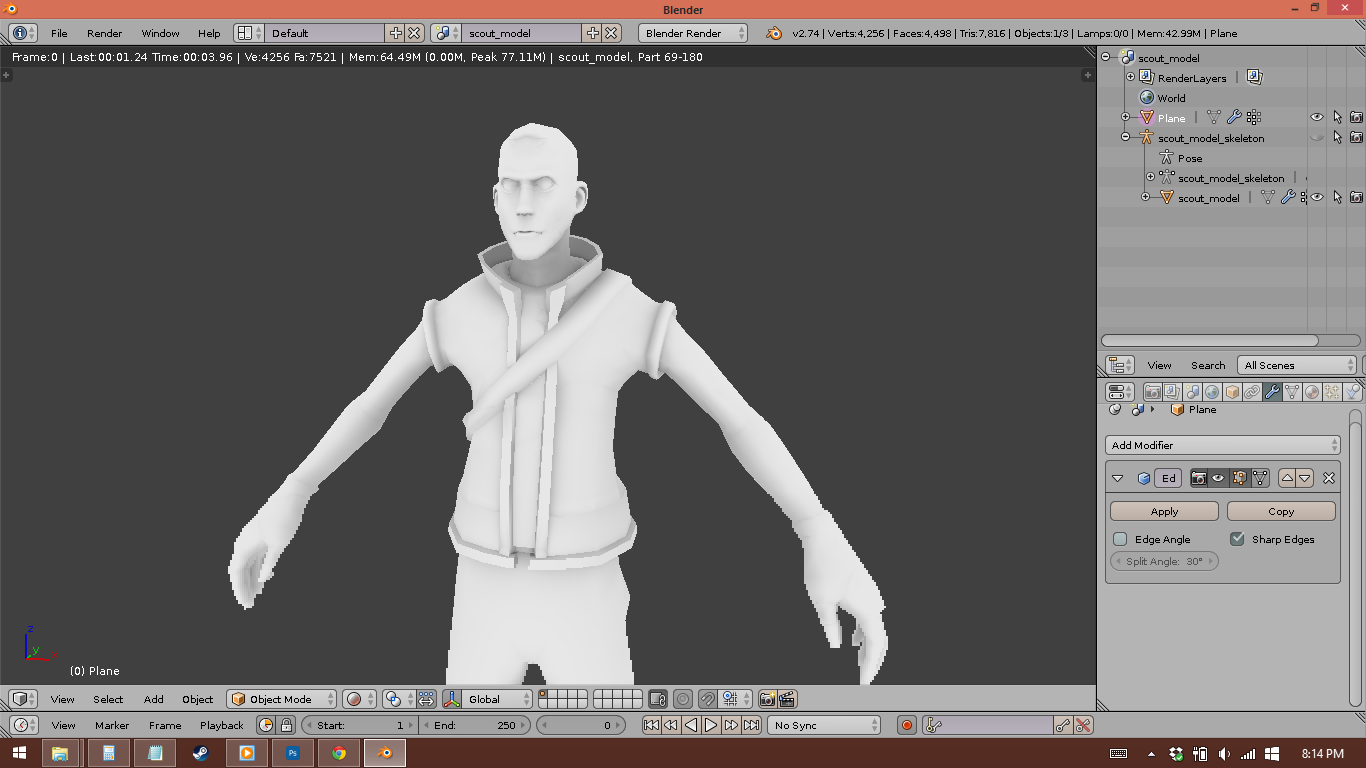The width and height of the screenshot is (1366, 768).
Task: Remove the Edge Split modifier with X
Action: (1329, 478)
